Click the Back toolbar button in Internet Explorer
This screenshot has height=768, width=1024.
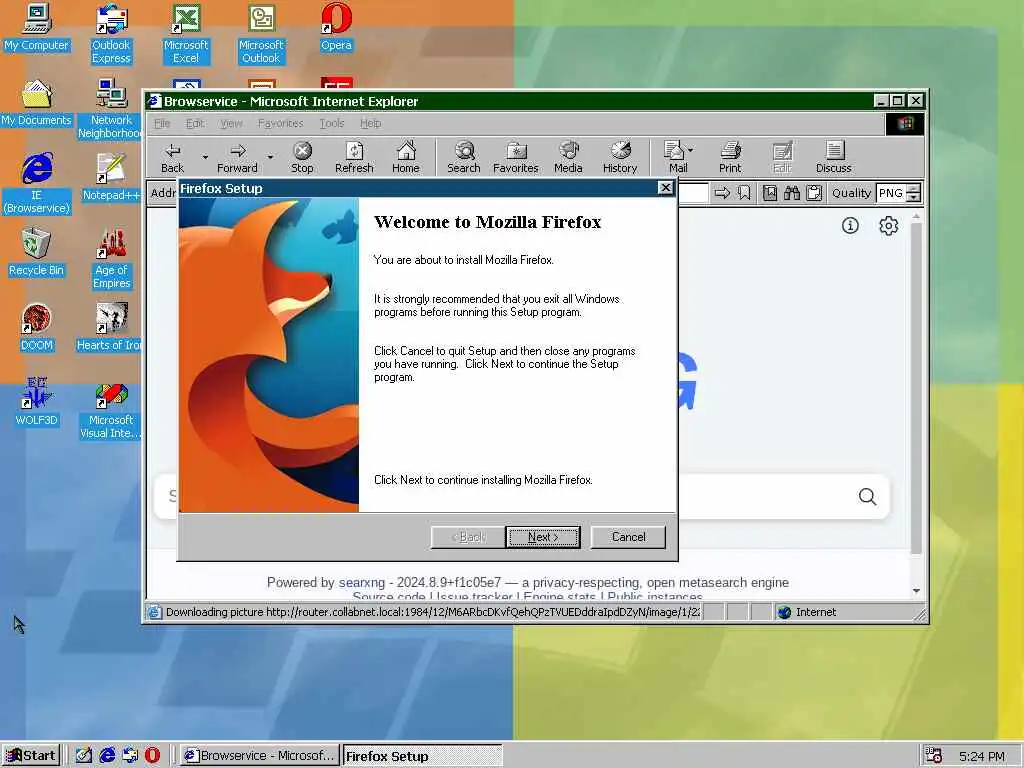coord(172,158)
